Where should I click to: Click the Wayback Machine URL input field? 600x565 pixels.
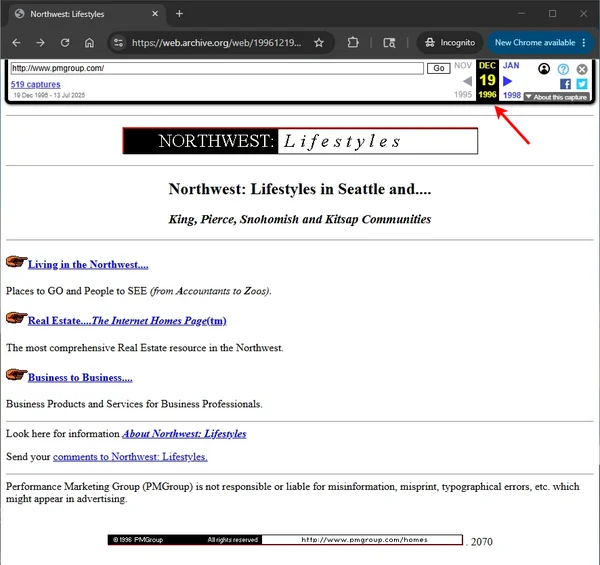pyautogui.click(x=217, y=68)
